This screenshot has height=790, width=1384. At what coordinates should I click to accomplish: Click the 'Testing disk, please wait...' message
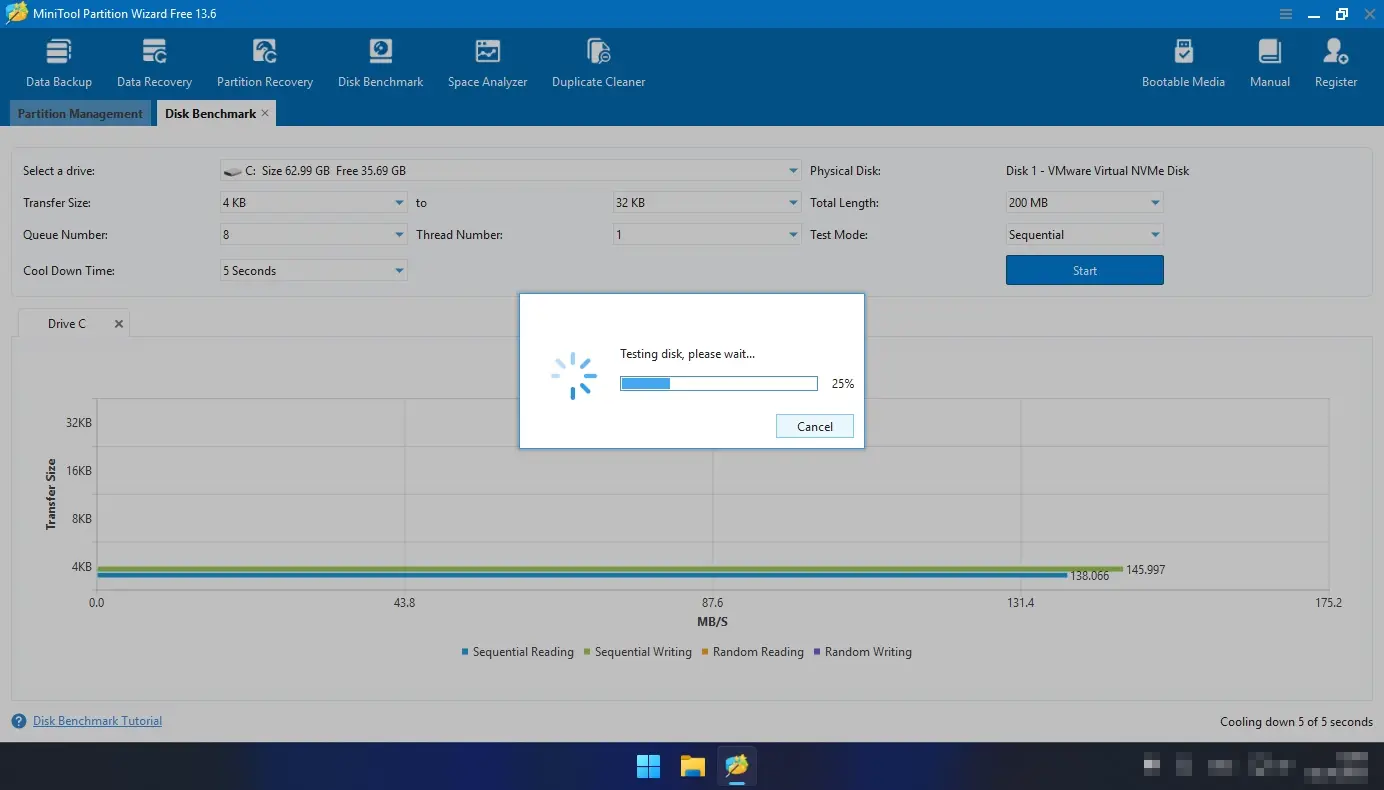pyautogui.click(x=688, y=354)
